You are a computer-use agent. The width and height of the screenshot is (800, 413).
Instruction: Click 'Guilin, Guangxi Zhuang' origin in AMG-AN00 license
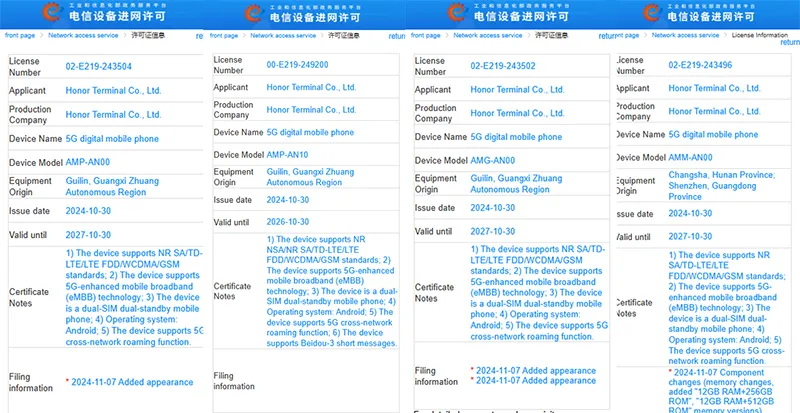[516, 179]
